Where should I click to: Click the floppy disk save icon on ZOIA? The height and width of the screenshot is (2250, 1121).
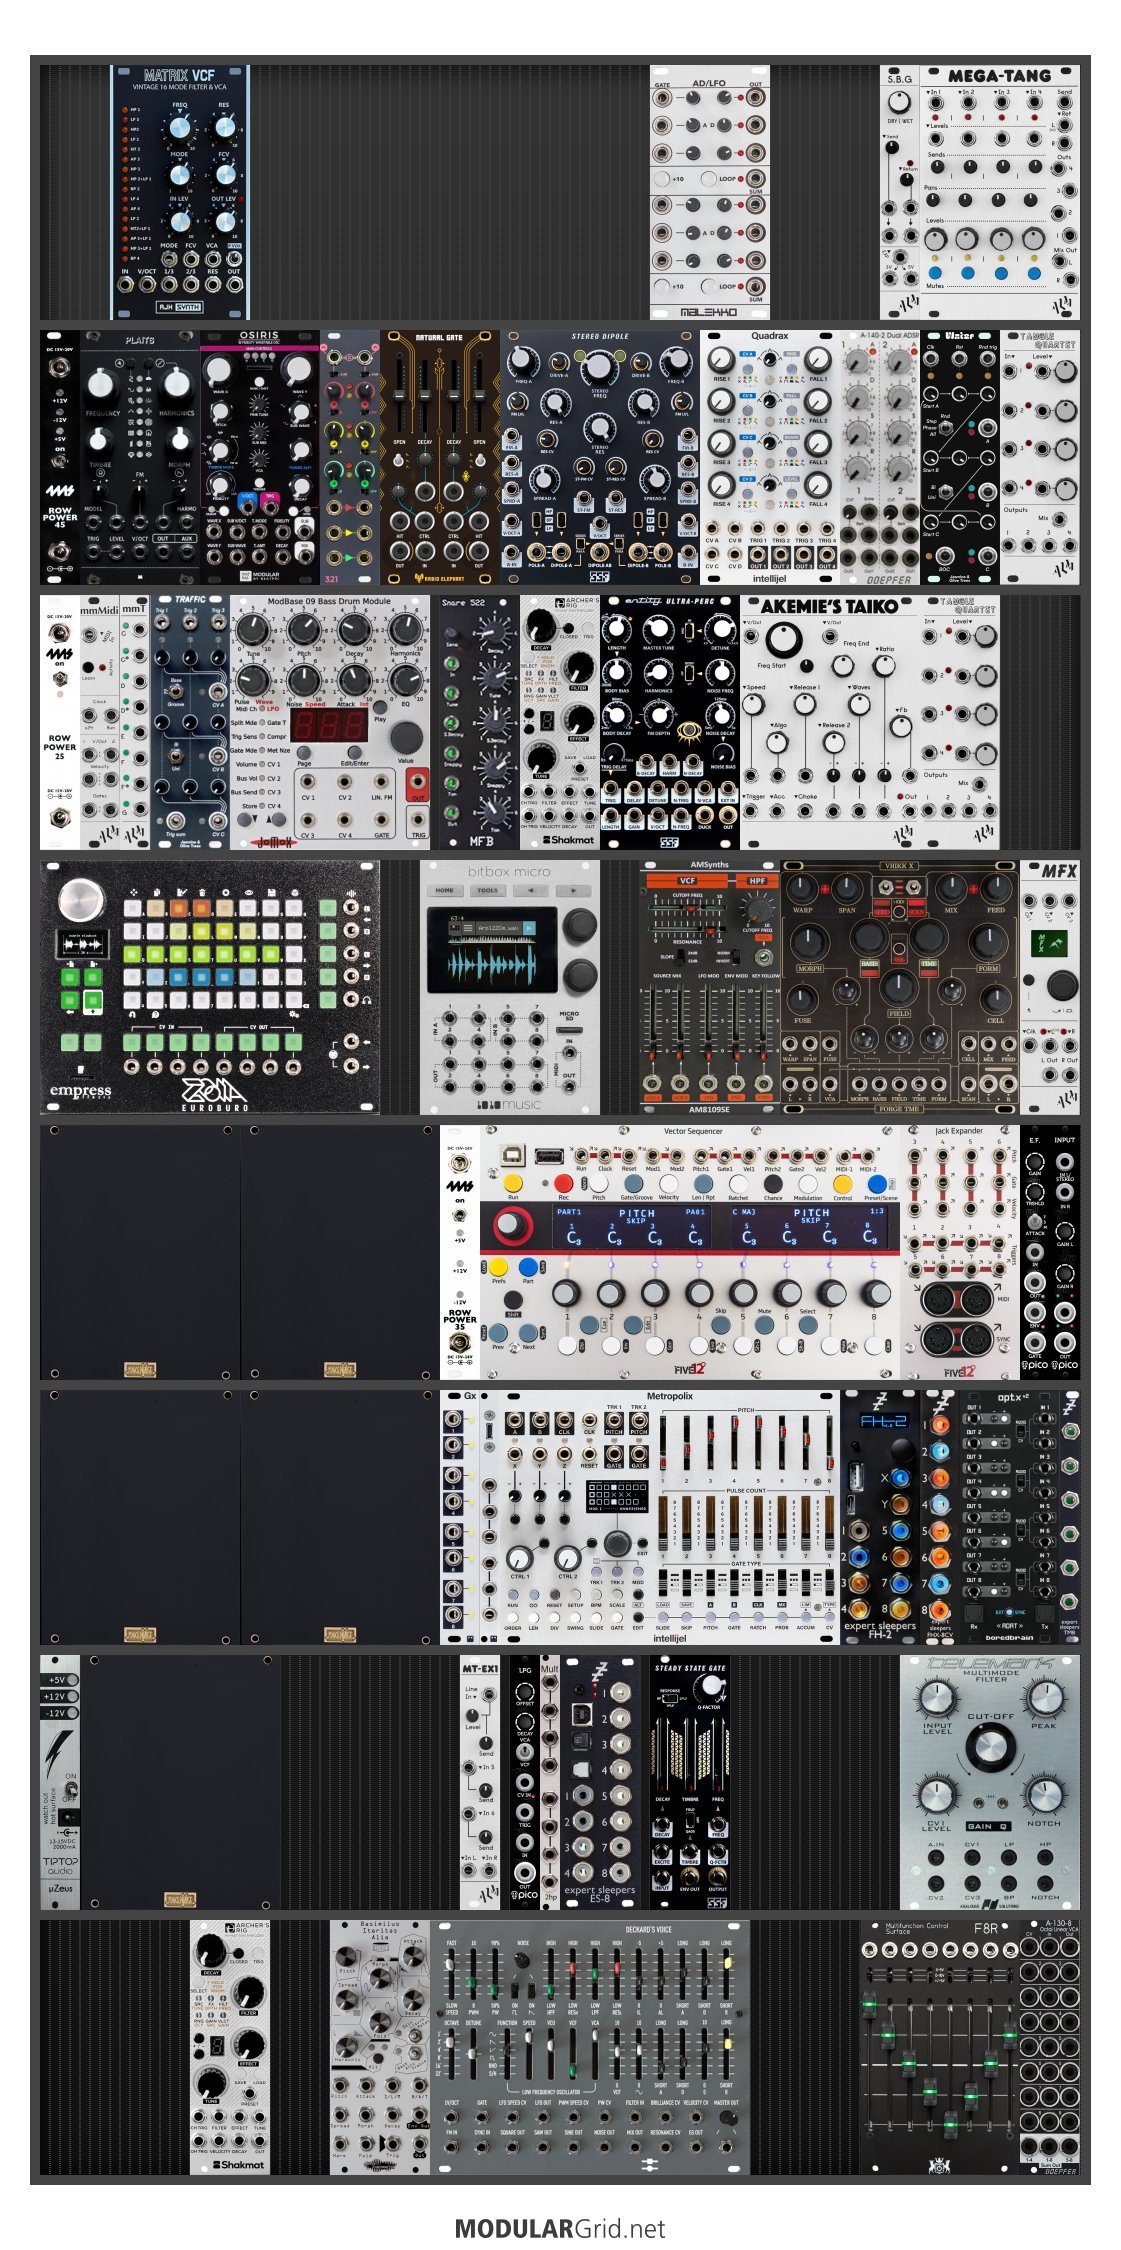point(271,890)
